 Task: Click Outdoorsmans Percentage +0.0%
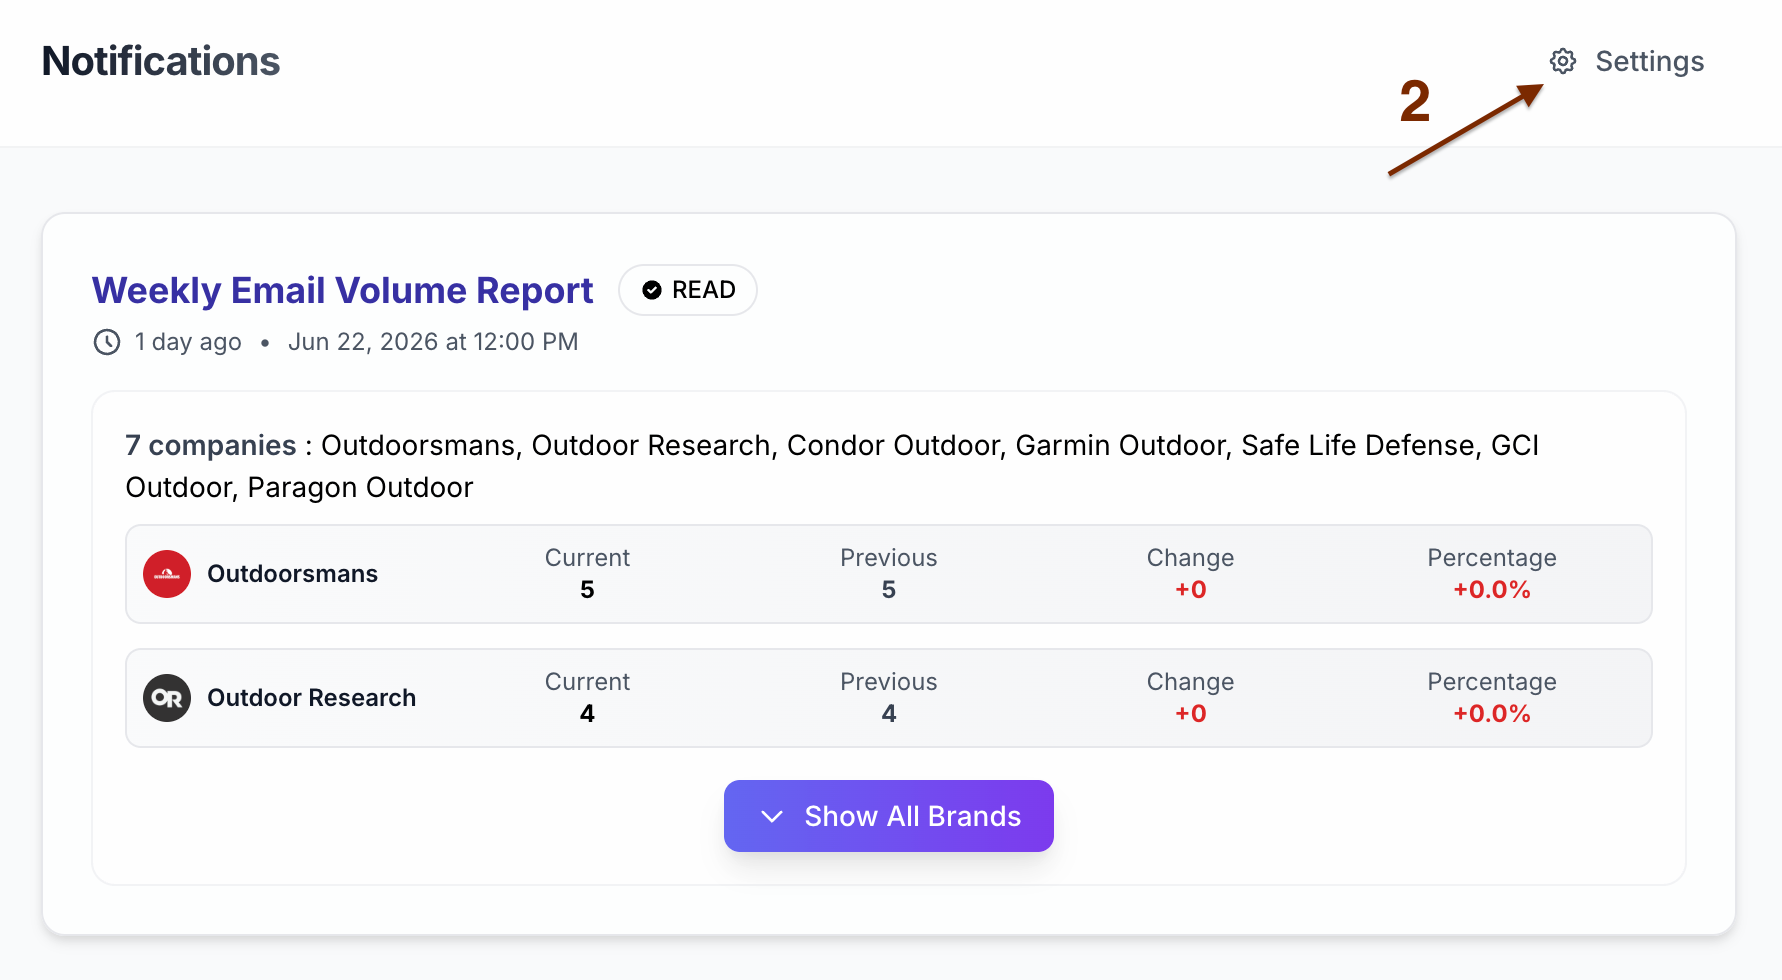[x=1492, y=590]
